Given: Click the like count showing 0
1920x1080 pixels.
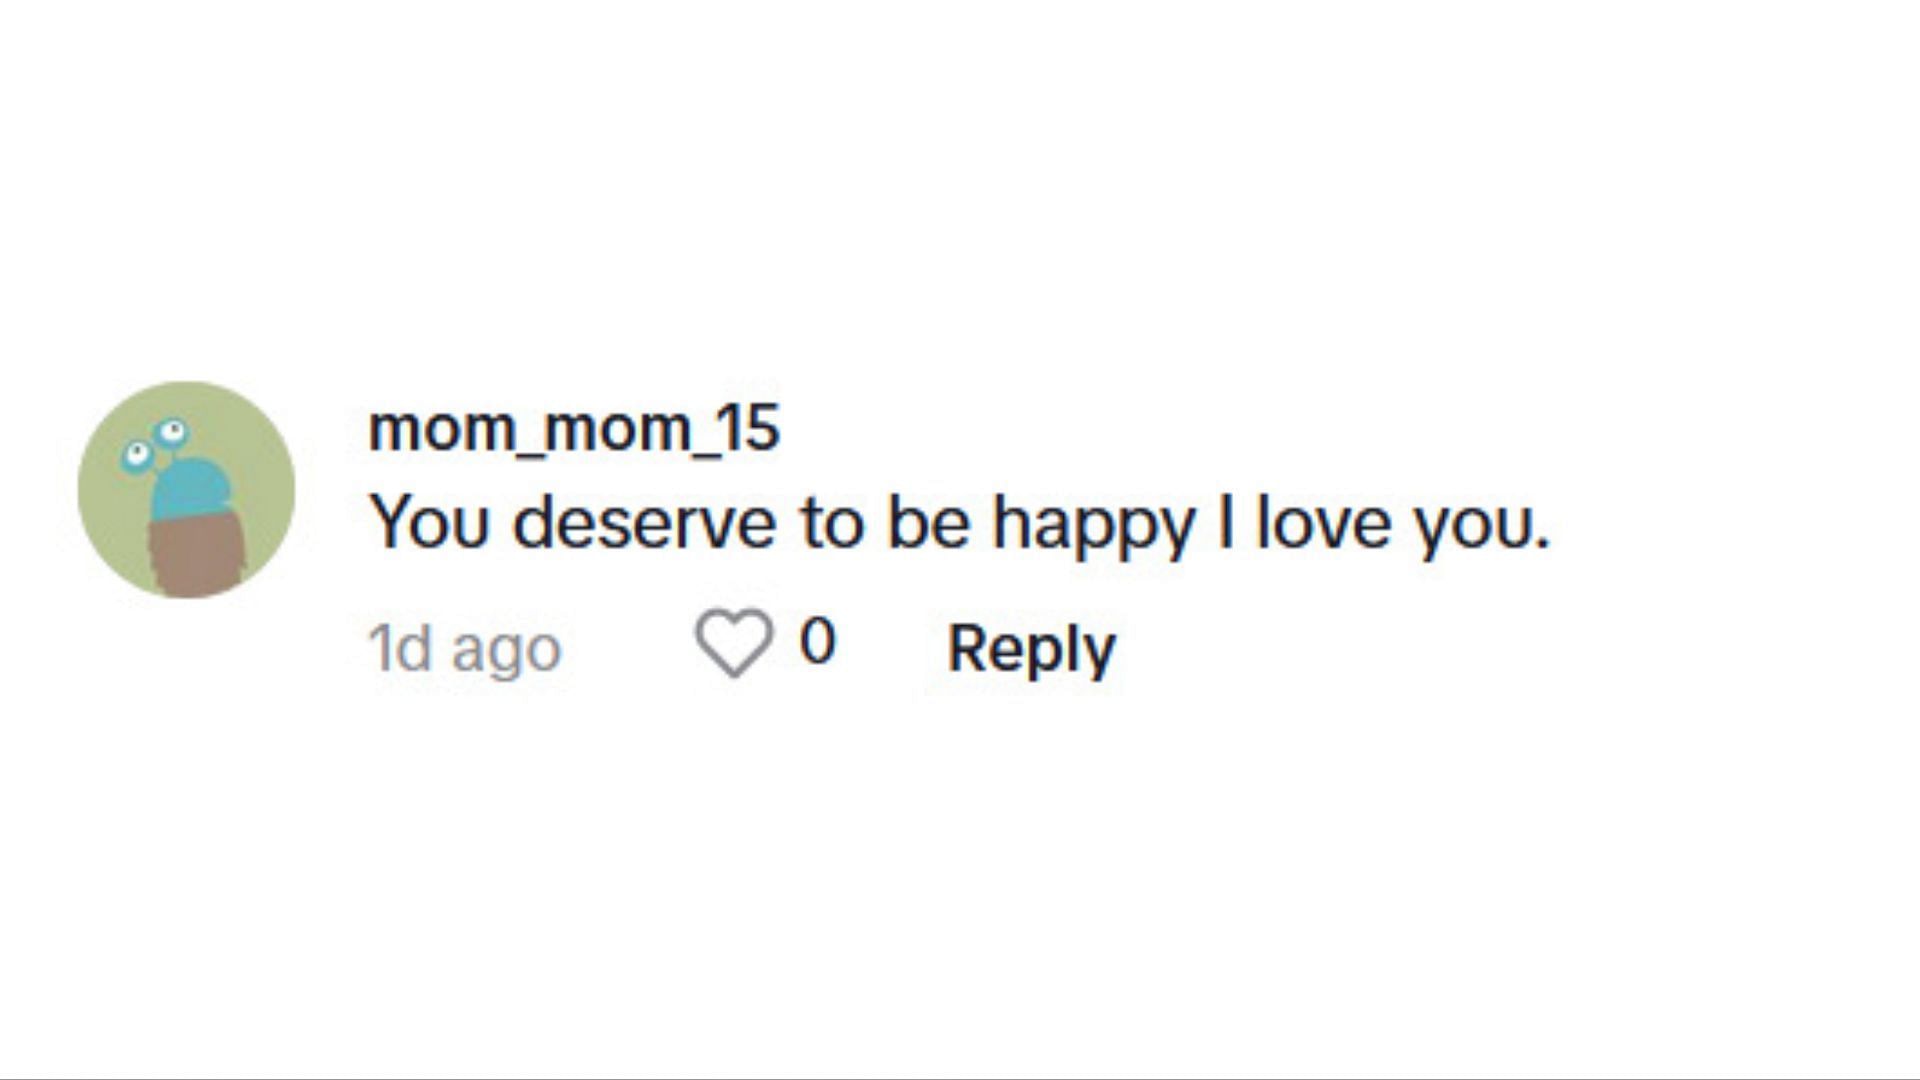Looking at the screenshot, I should [x=817, y=641].
